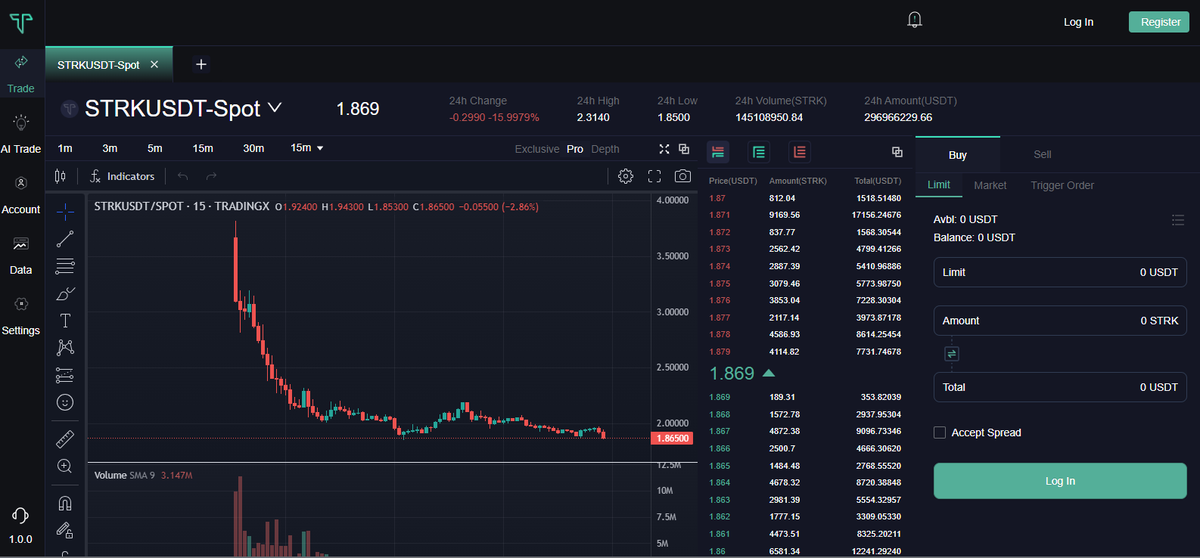1200x558 pixels.
Task: Focus the Amount STRK input field
Action: (x=1060, y=320)
